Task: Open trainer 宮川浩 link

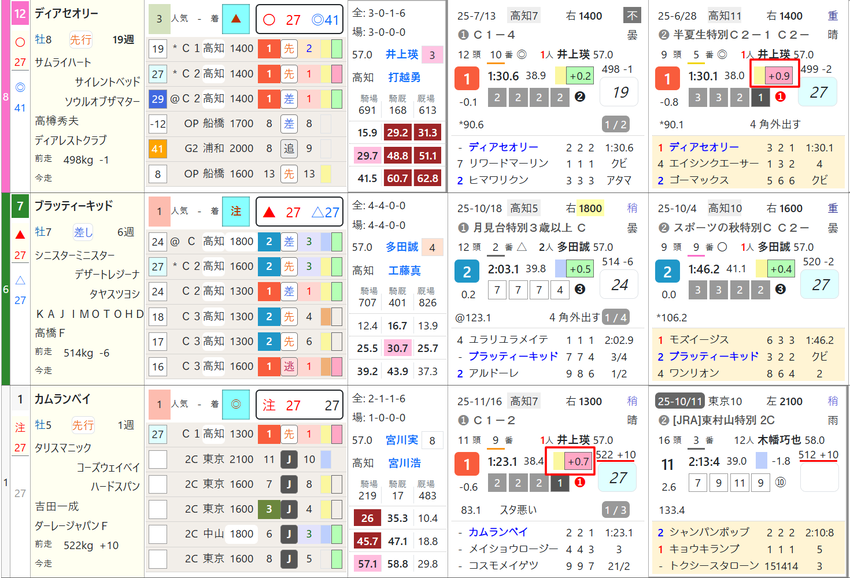Action: [404, 463]
